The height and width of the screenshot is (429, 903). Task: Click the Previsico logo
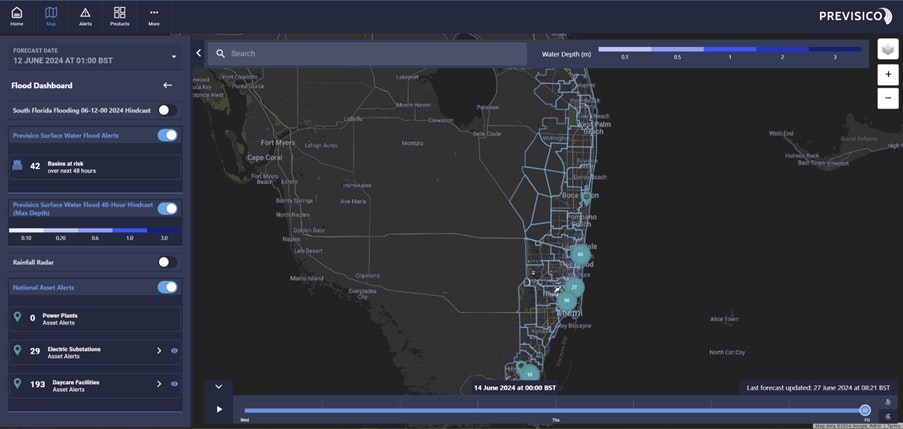(x=855, y=16)
